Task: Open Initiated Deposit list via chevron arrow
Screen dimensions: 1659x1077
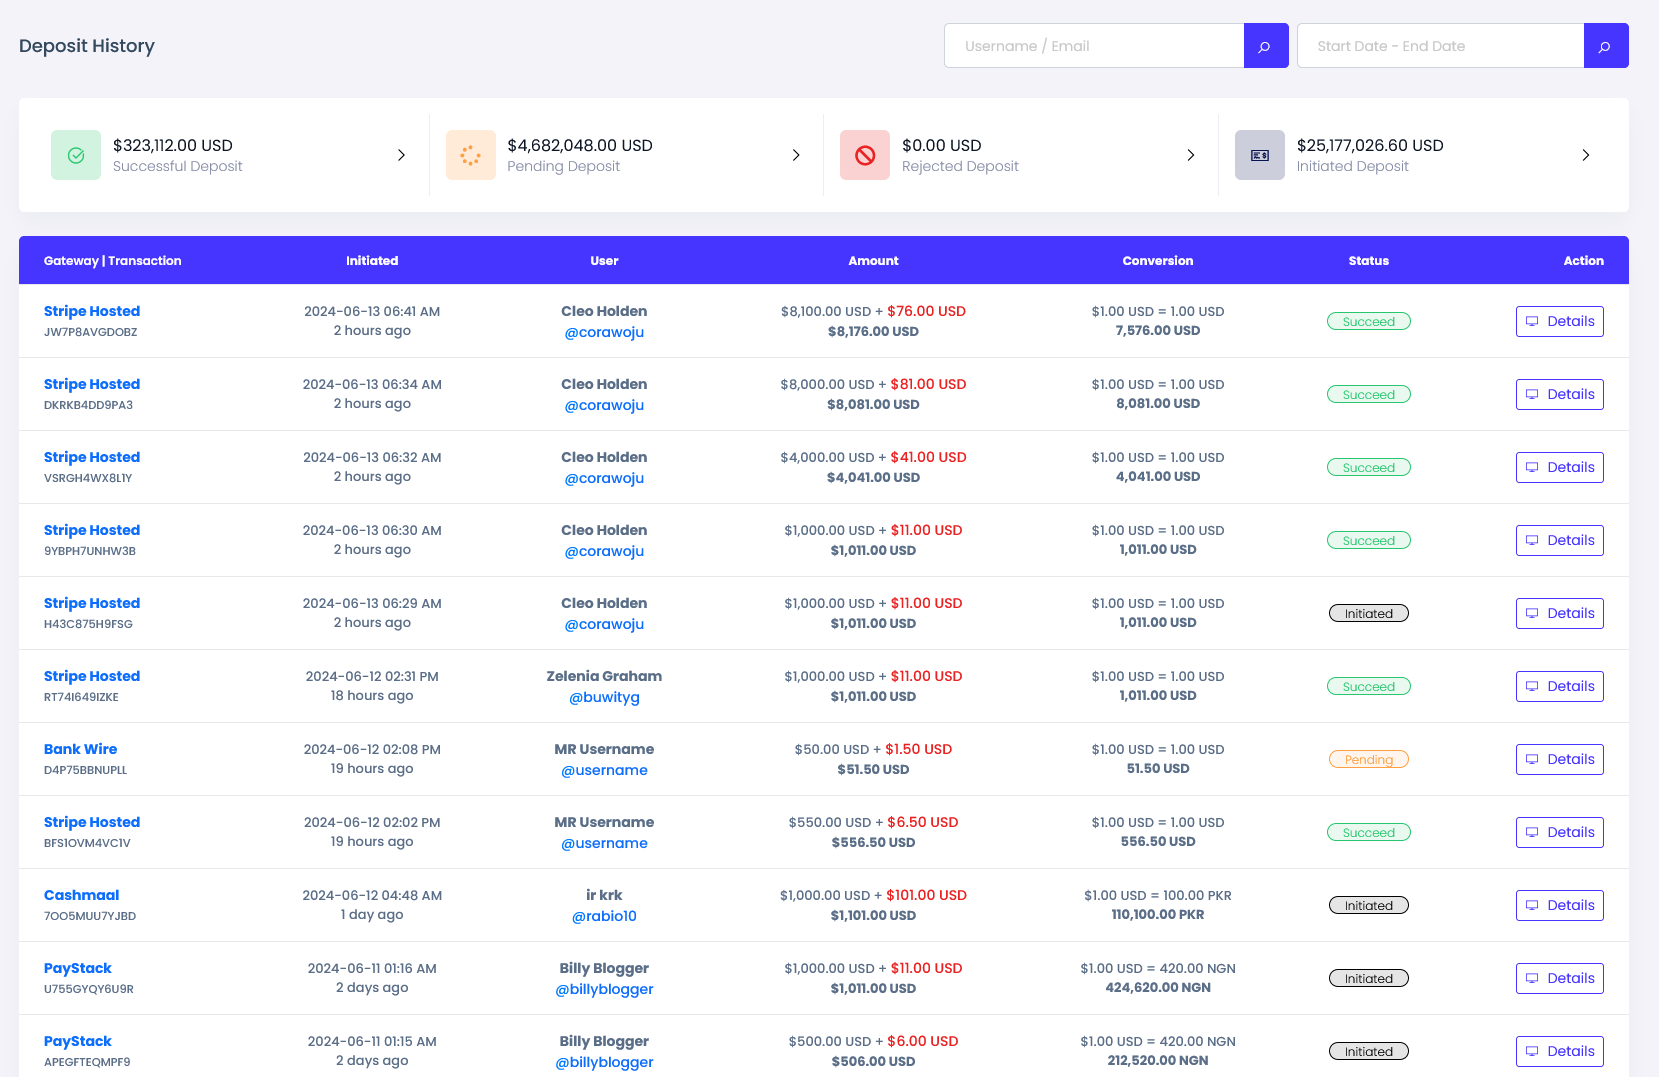Action: click(1585, 155)
